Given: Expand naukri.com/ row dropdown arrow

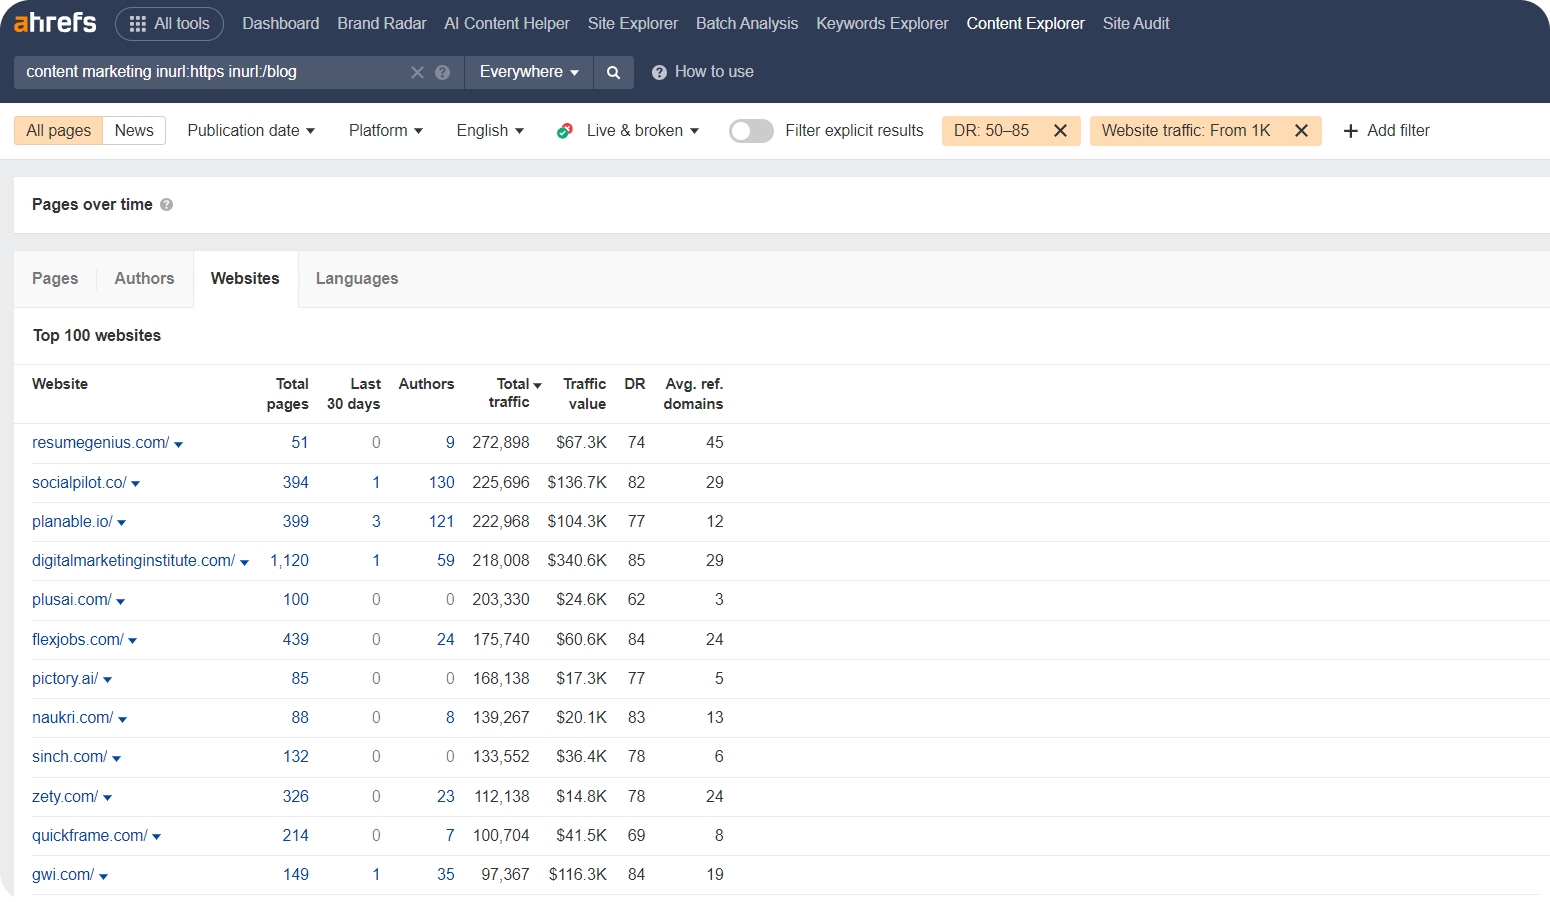Looking at the screenshot, I should point(123,719).
